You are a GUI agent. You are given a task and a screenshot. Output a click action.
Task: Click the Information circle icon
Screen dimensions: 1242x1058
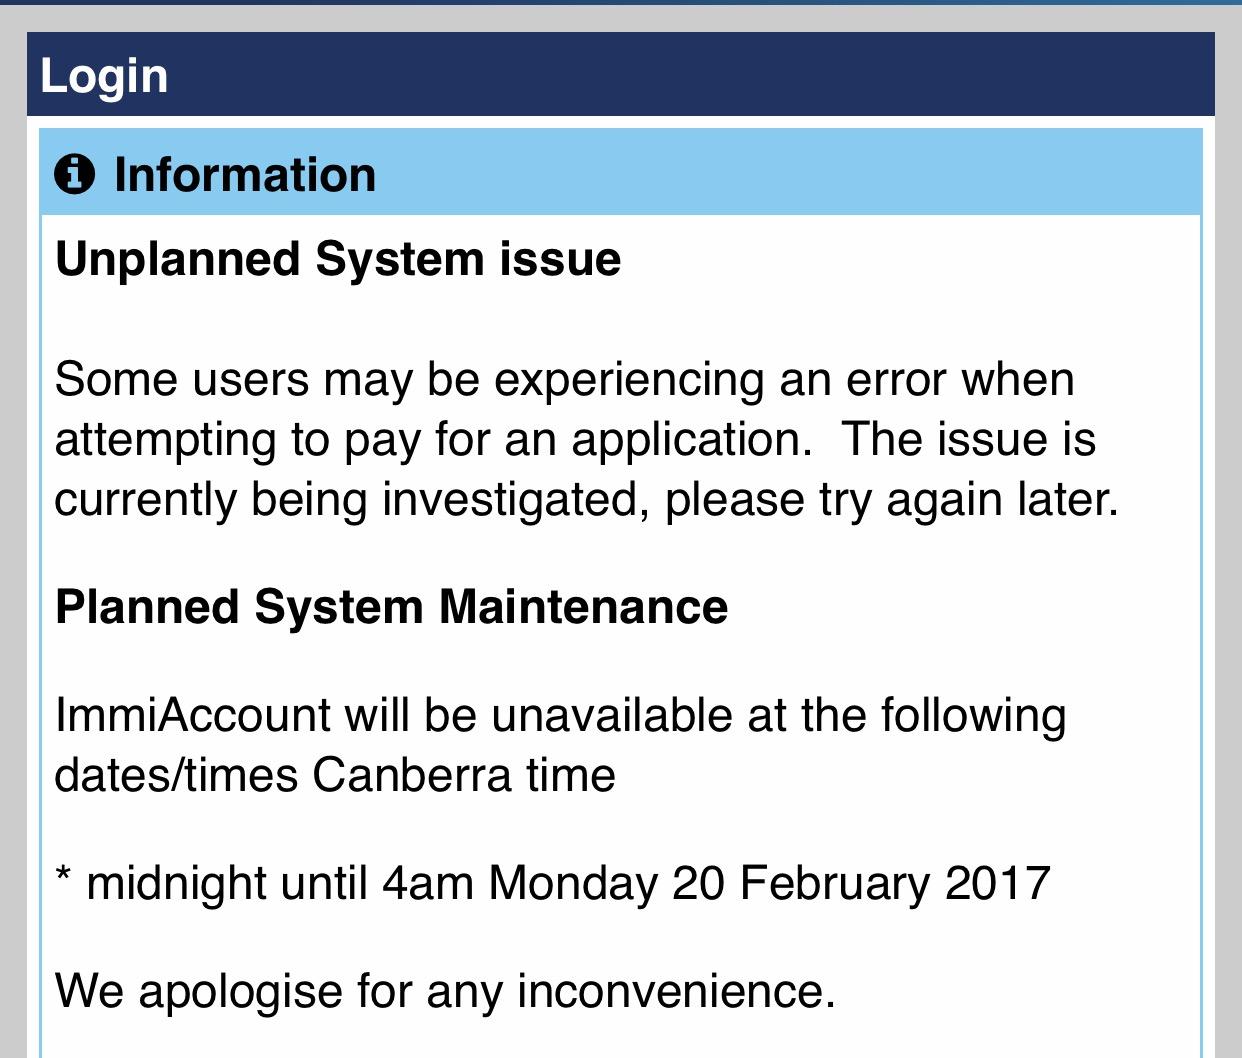pyautogui.click(x=75, y=174)
